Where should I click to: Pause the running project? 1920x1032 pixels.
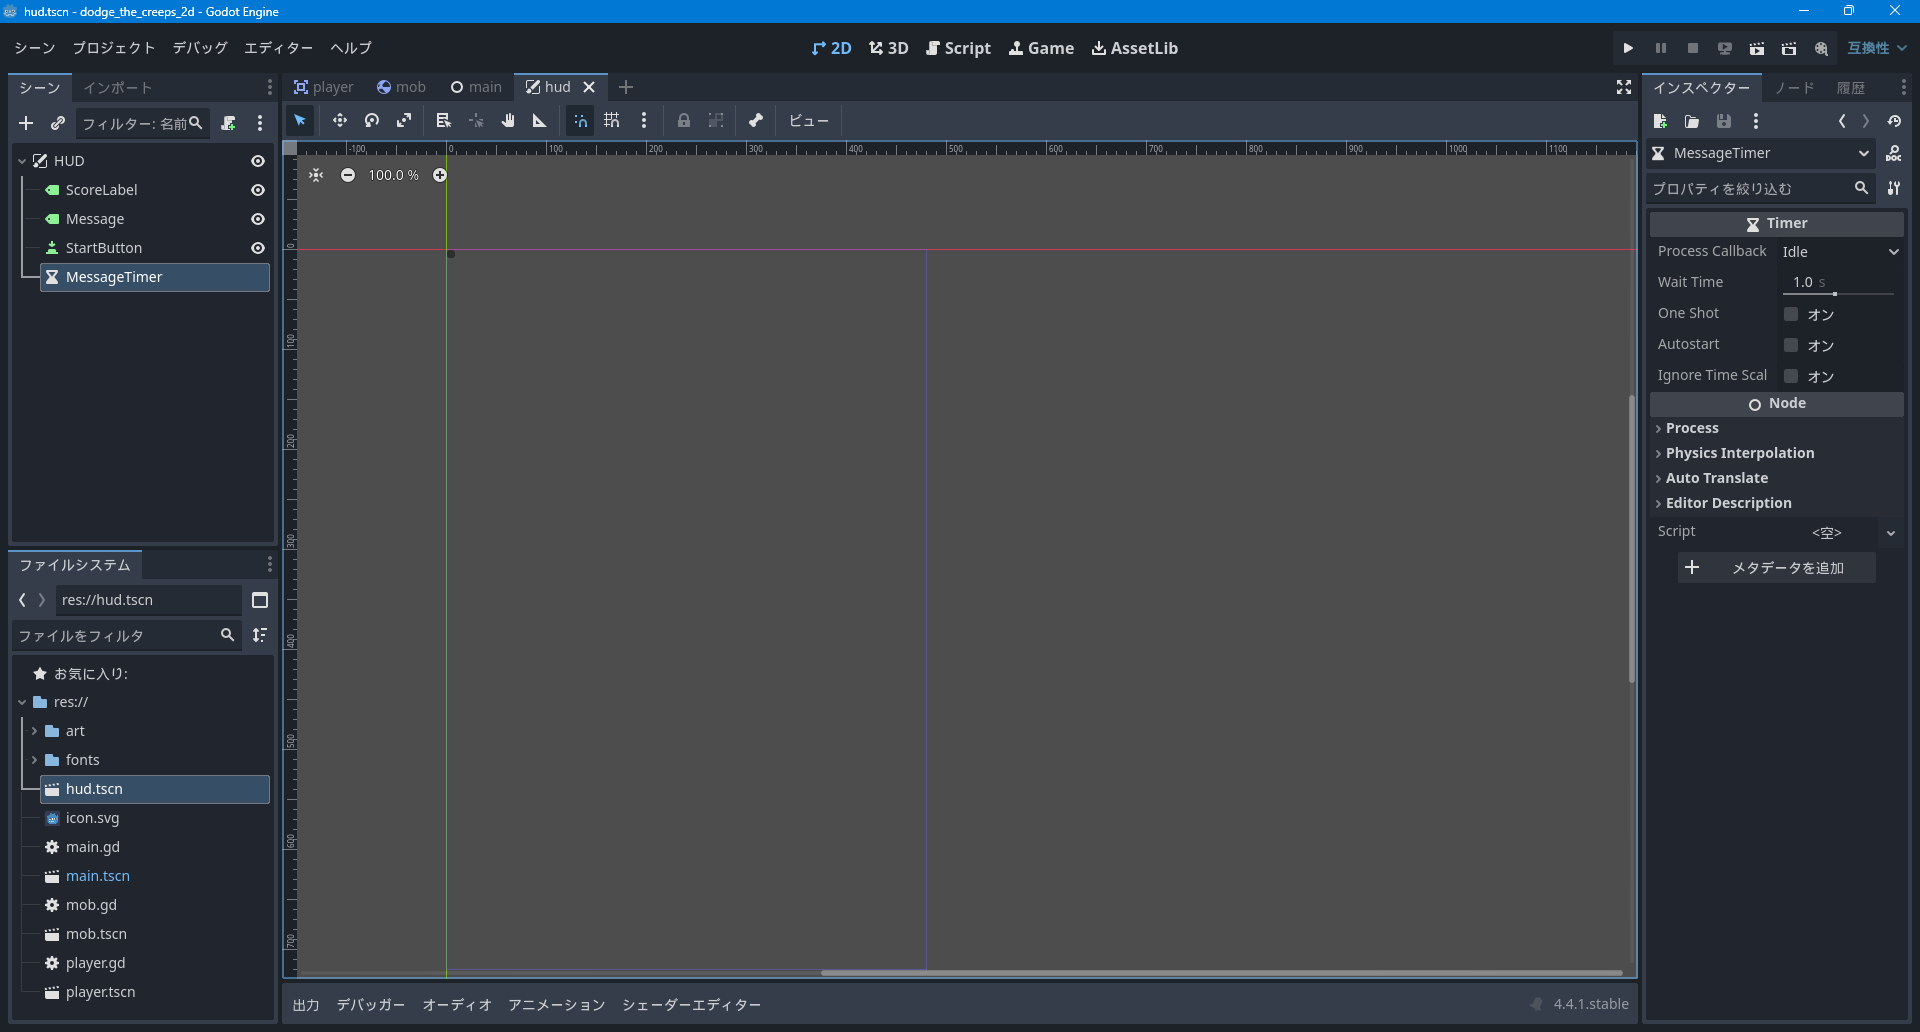click(x=1661, y=48)
